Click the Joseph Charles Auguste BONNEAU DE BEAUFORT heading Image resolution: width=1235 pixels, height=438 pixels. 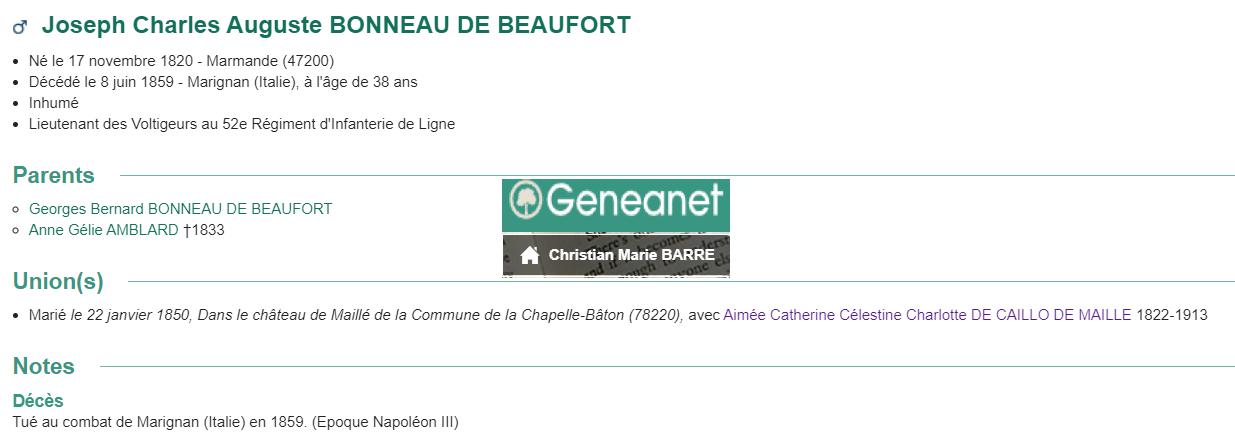tap(336, 26)
